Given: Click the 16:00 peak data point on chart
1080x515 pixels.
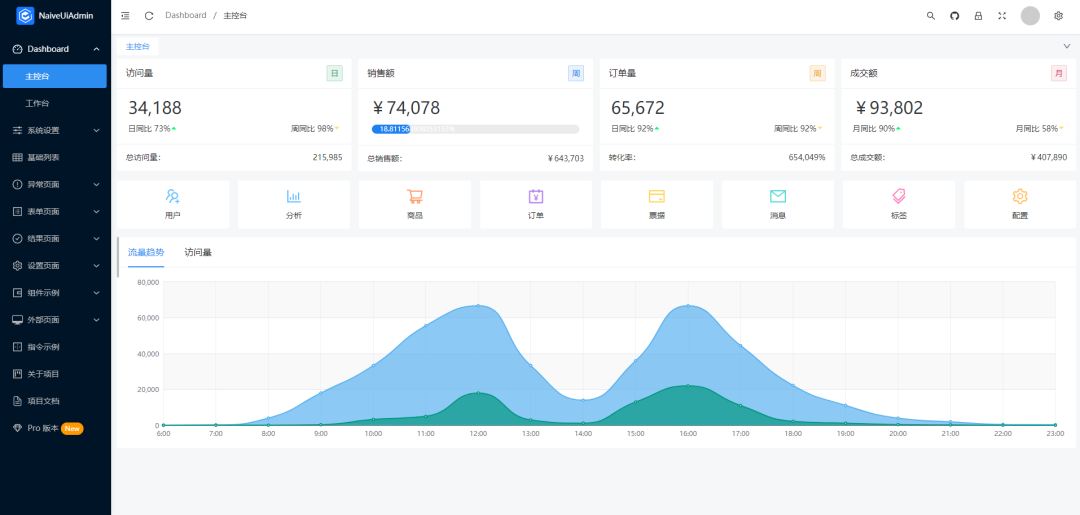Looking at the screenshot, I should [x=688, y=306].
